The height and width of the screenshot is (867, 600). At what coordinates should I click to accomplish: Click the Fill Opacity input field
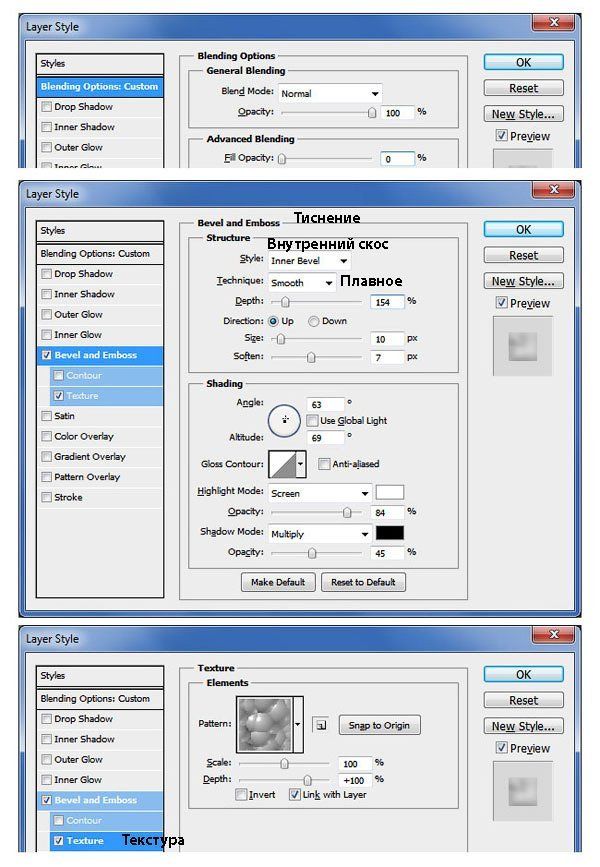tap(397, 159)
